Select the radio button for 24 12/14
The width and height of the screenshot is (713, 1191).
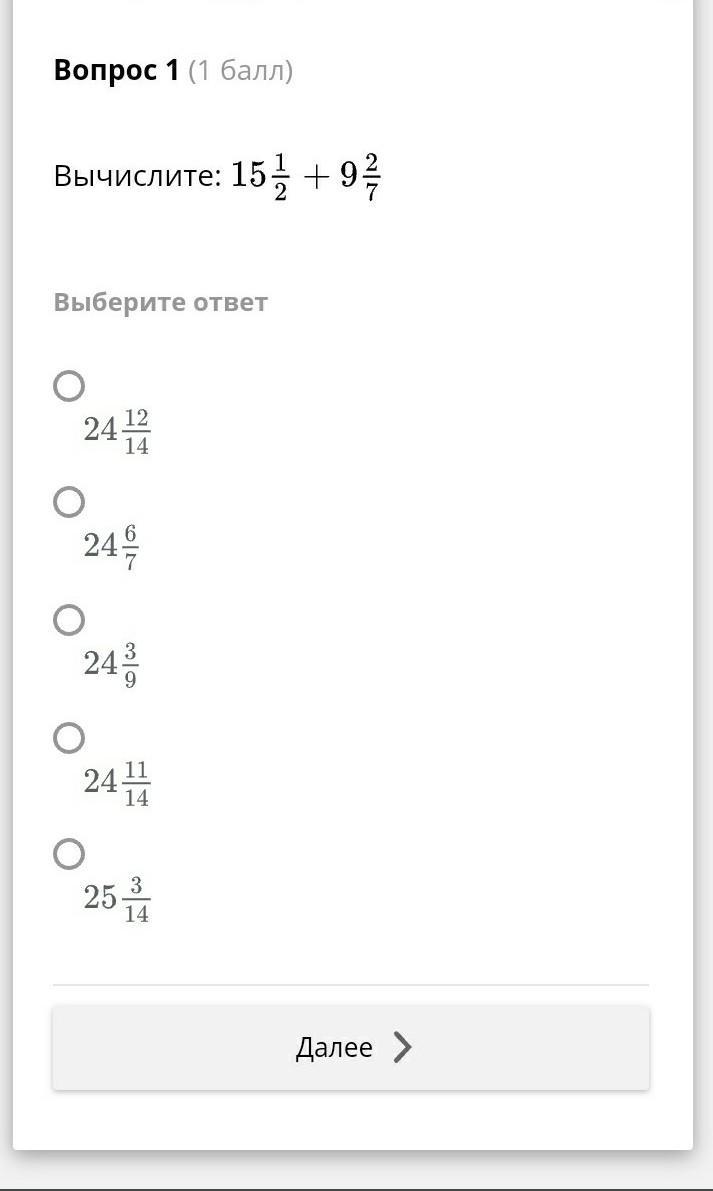(x=69, y=386)
